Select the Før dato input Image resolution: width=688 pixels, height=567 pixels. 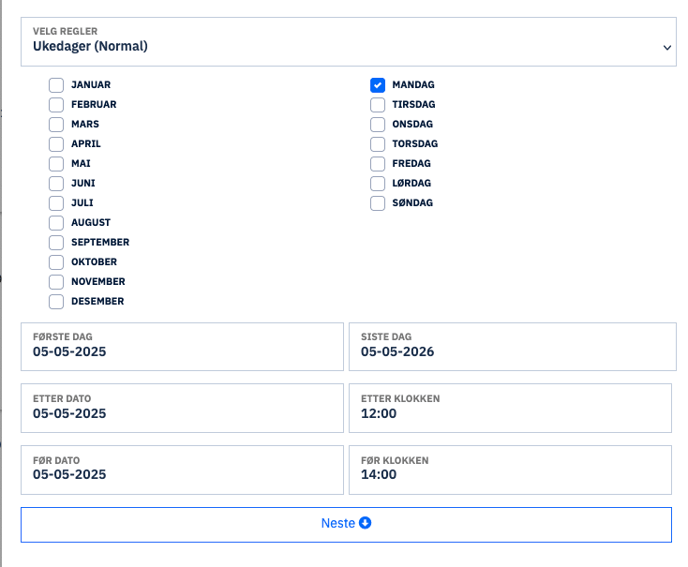tap(182, 469)
